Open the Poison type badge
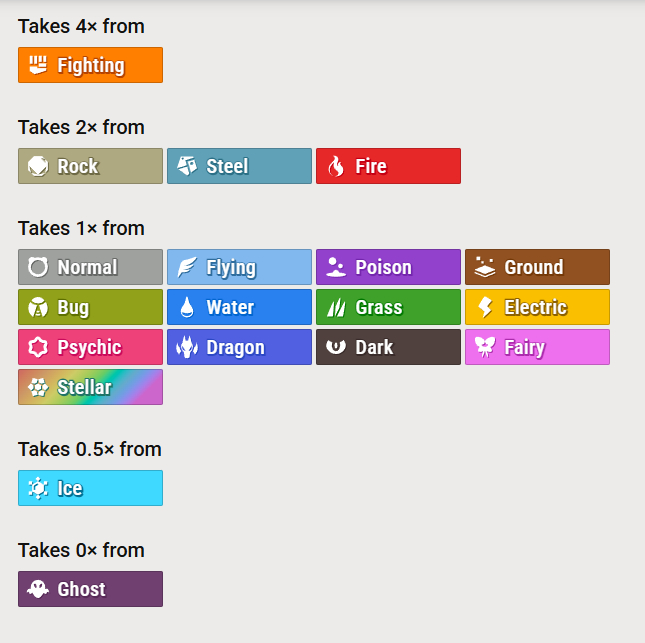645x643 pixels. point(388,267)
